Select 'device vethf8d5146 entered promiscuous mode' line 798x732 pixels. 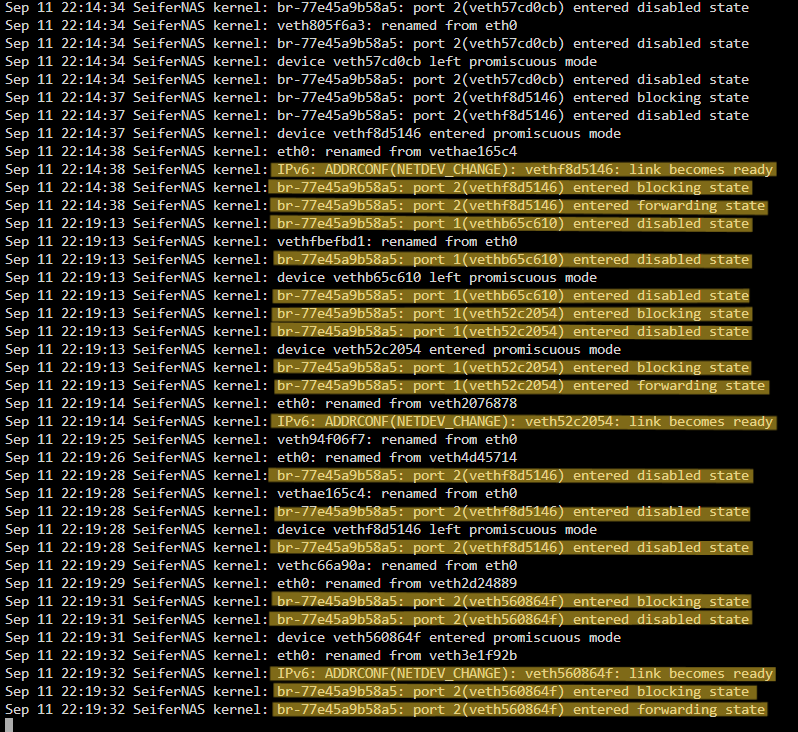[x=313, y=134]
